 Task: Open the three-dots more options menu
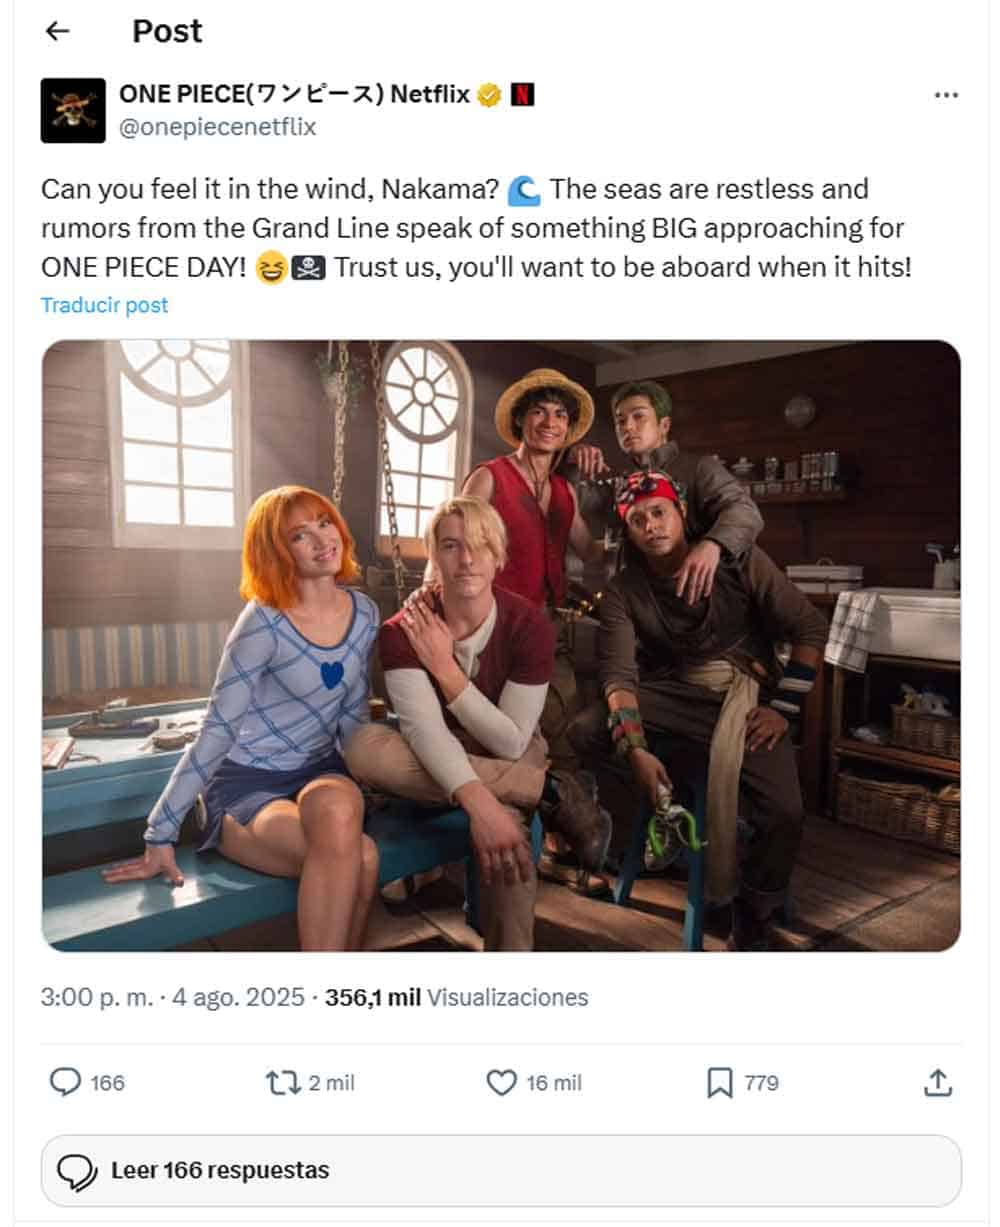[946, 95]
